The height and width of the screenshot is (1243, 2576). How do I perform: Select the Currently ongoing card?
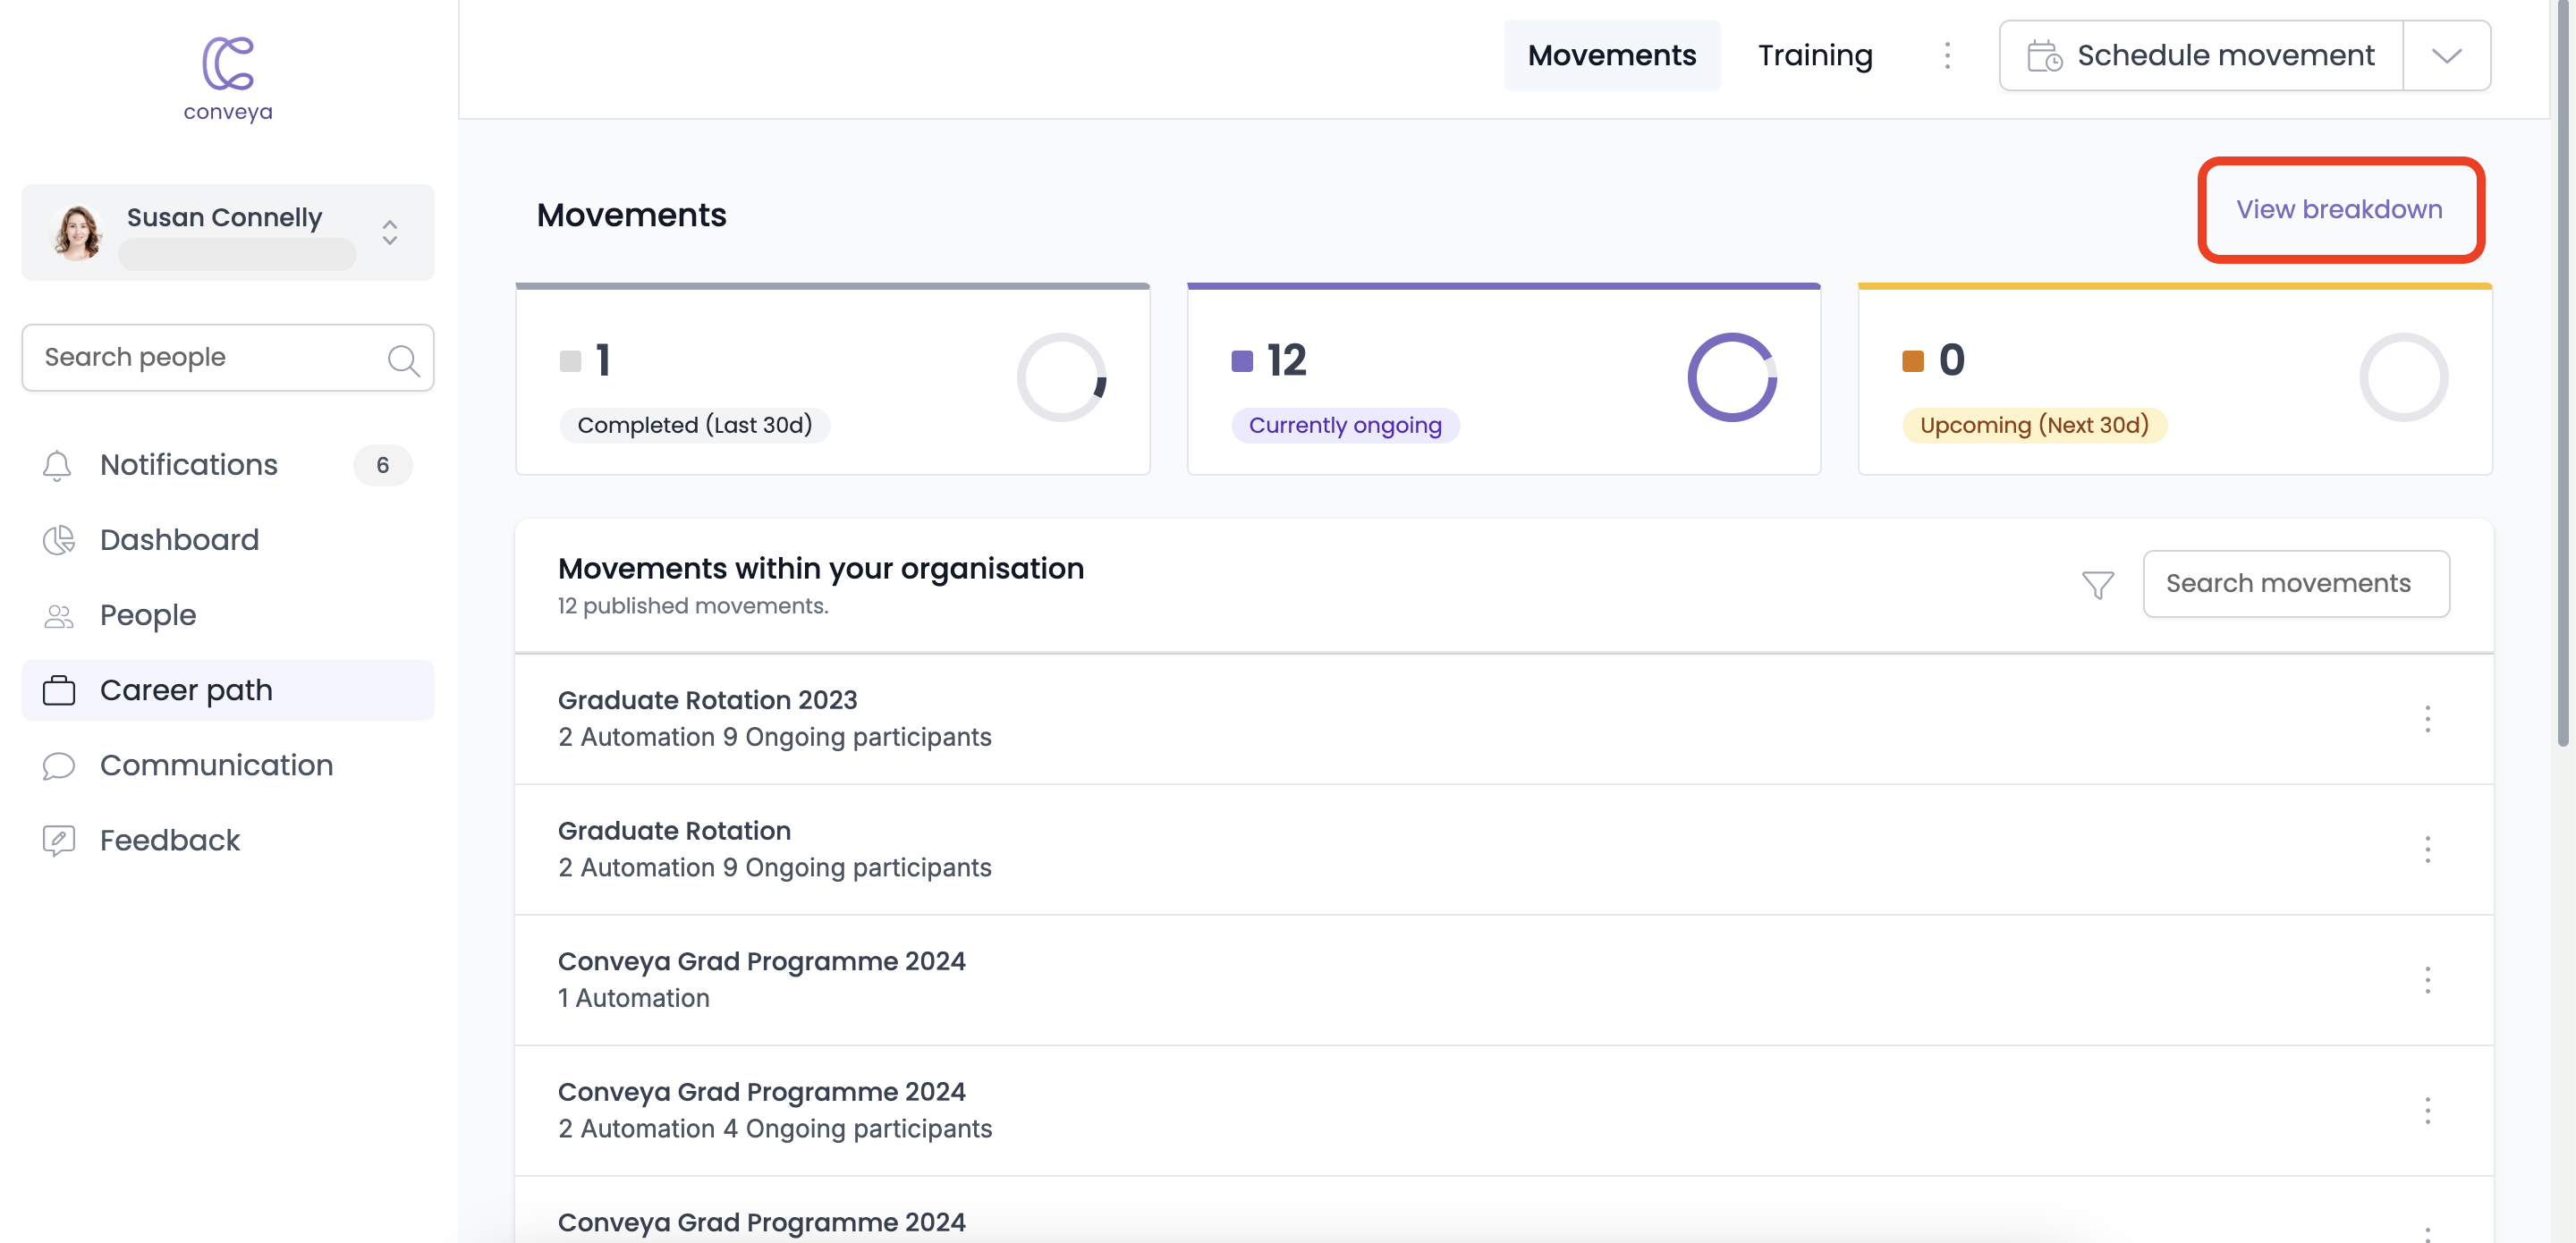coord(1503,379)
